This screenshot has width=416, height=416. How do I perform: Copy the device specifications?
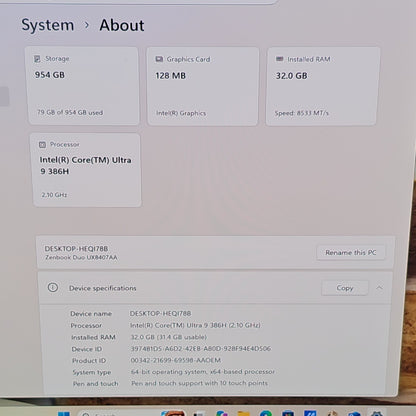(x=345, y=288)
